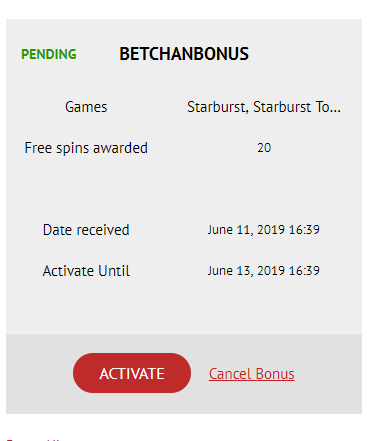Open the truncated Starburst games list text

tap(264, 107)
